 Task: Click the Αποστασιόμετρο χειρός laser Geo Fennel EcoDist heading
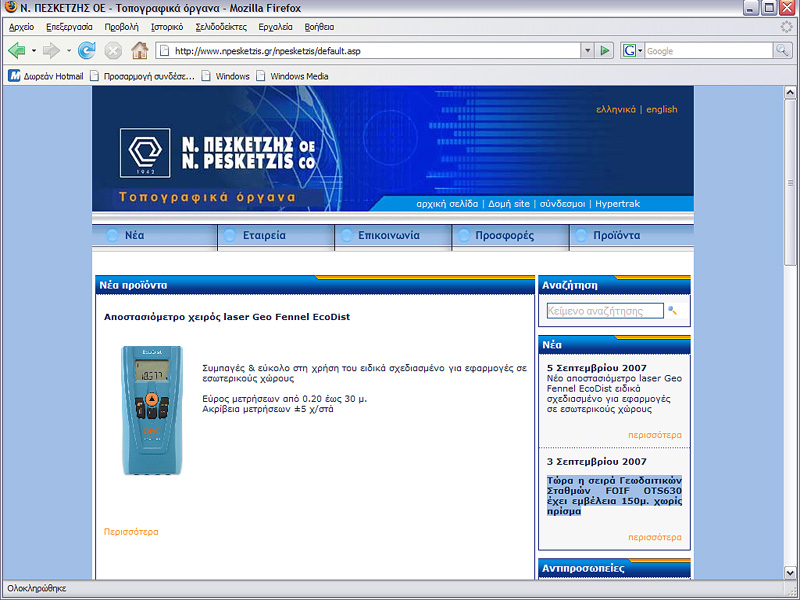(227, 317)
